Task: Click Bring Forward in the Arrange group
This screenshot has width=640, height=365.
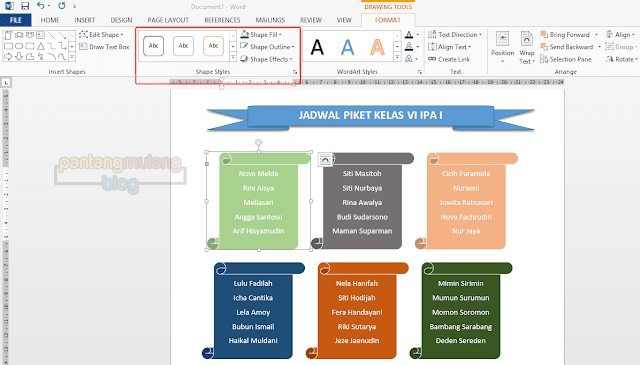Action: (x=565, y=35)
